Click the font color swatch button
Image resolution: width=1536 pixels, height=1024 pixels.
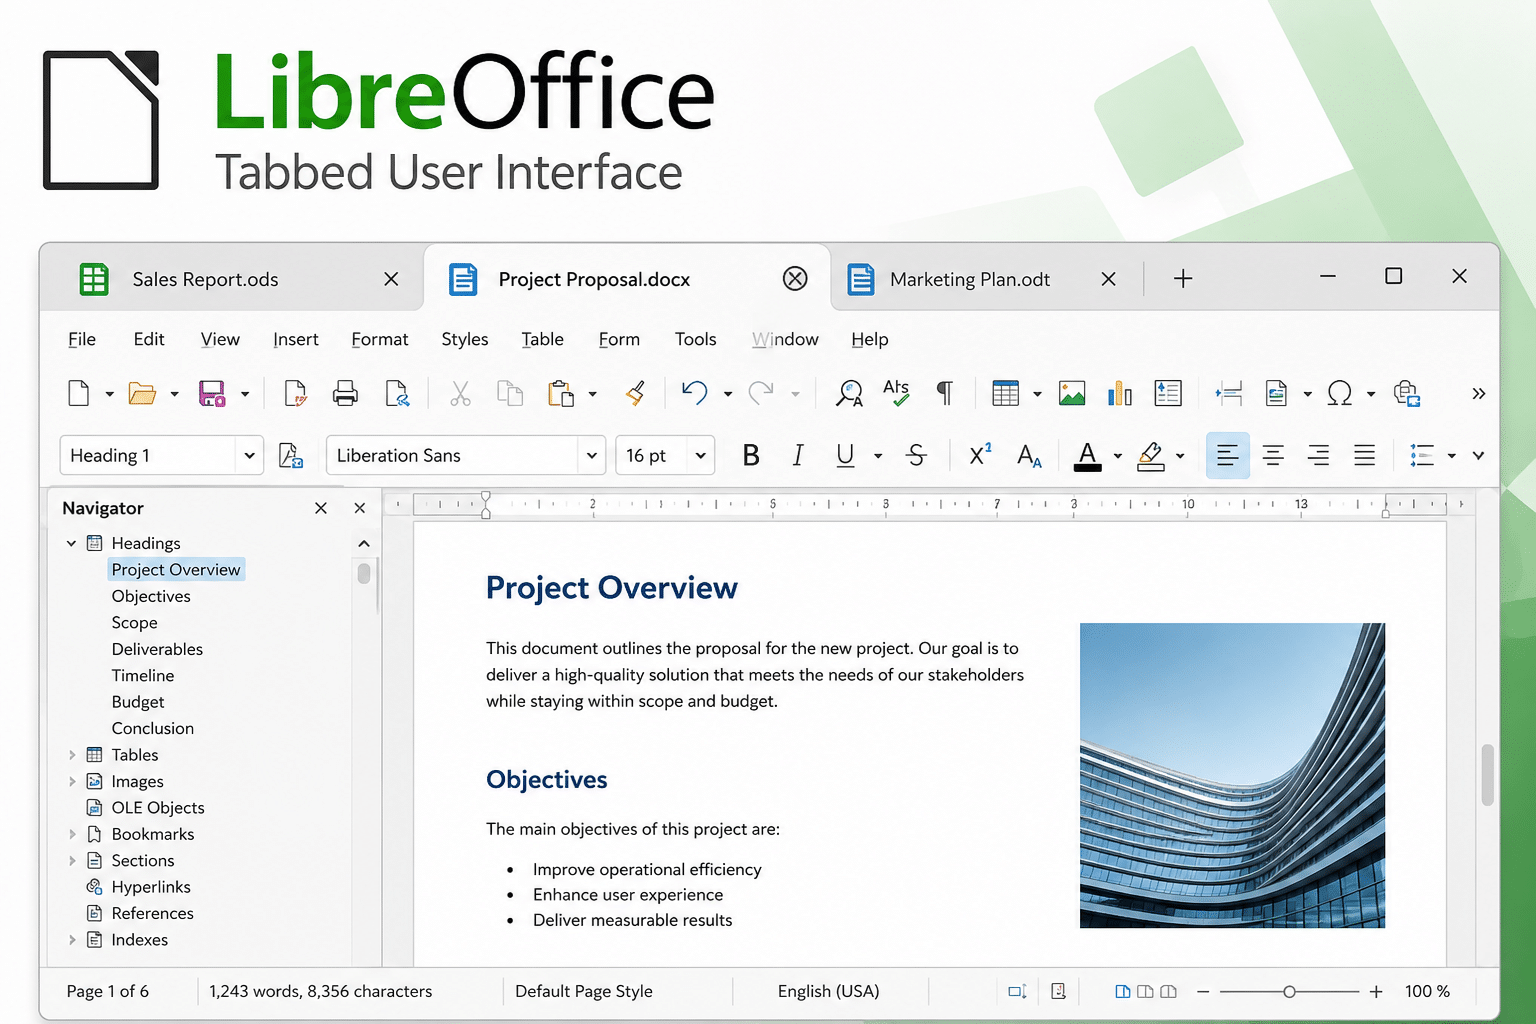click(1088, 456)
